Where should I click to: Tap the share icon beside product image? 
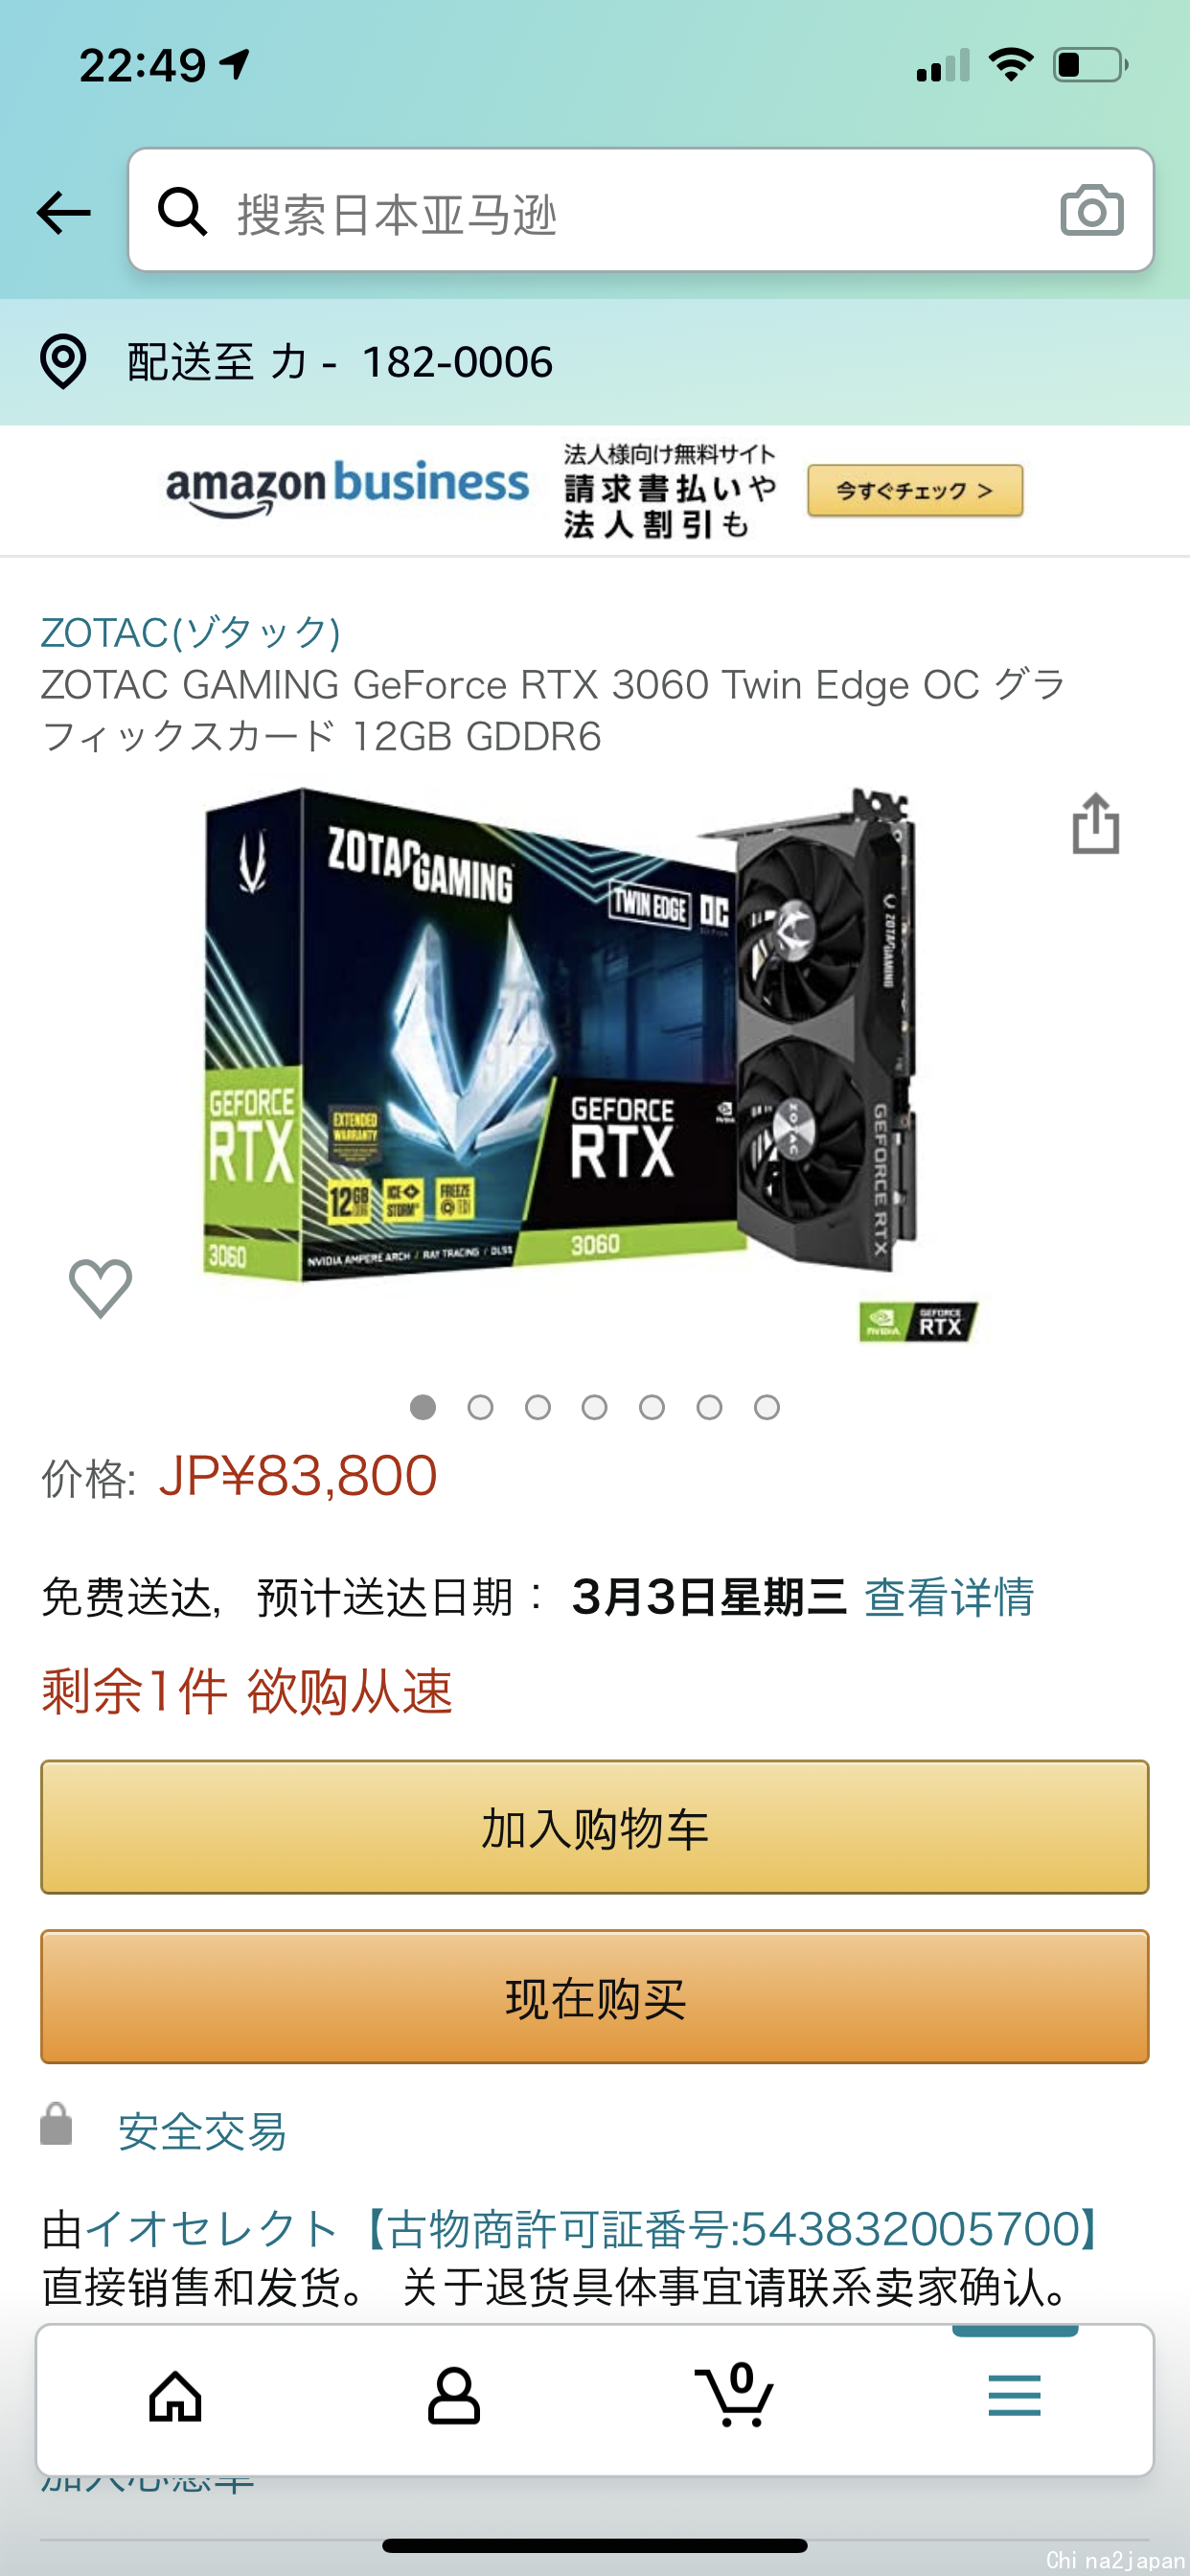pyautogui.click(x=1095, y=824)
